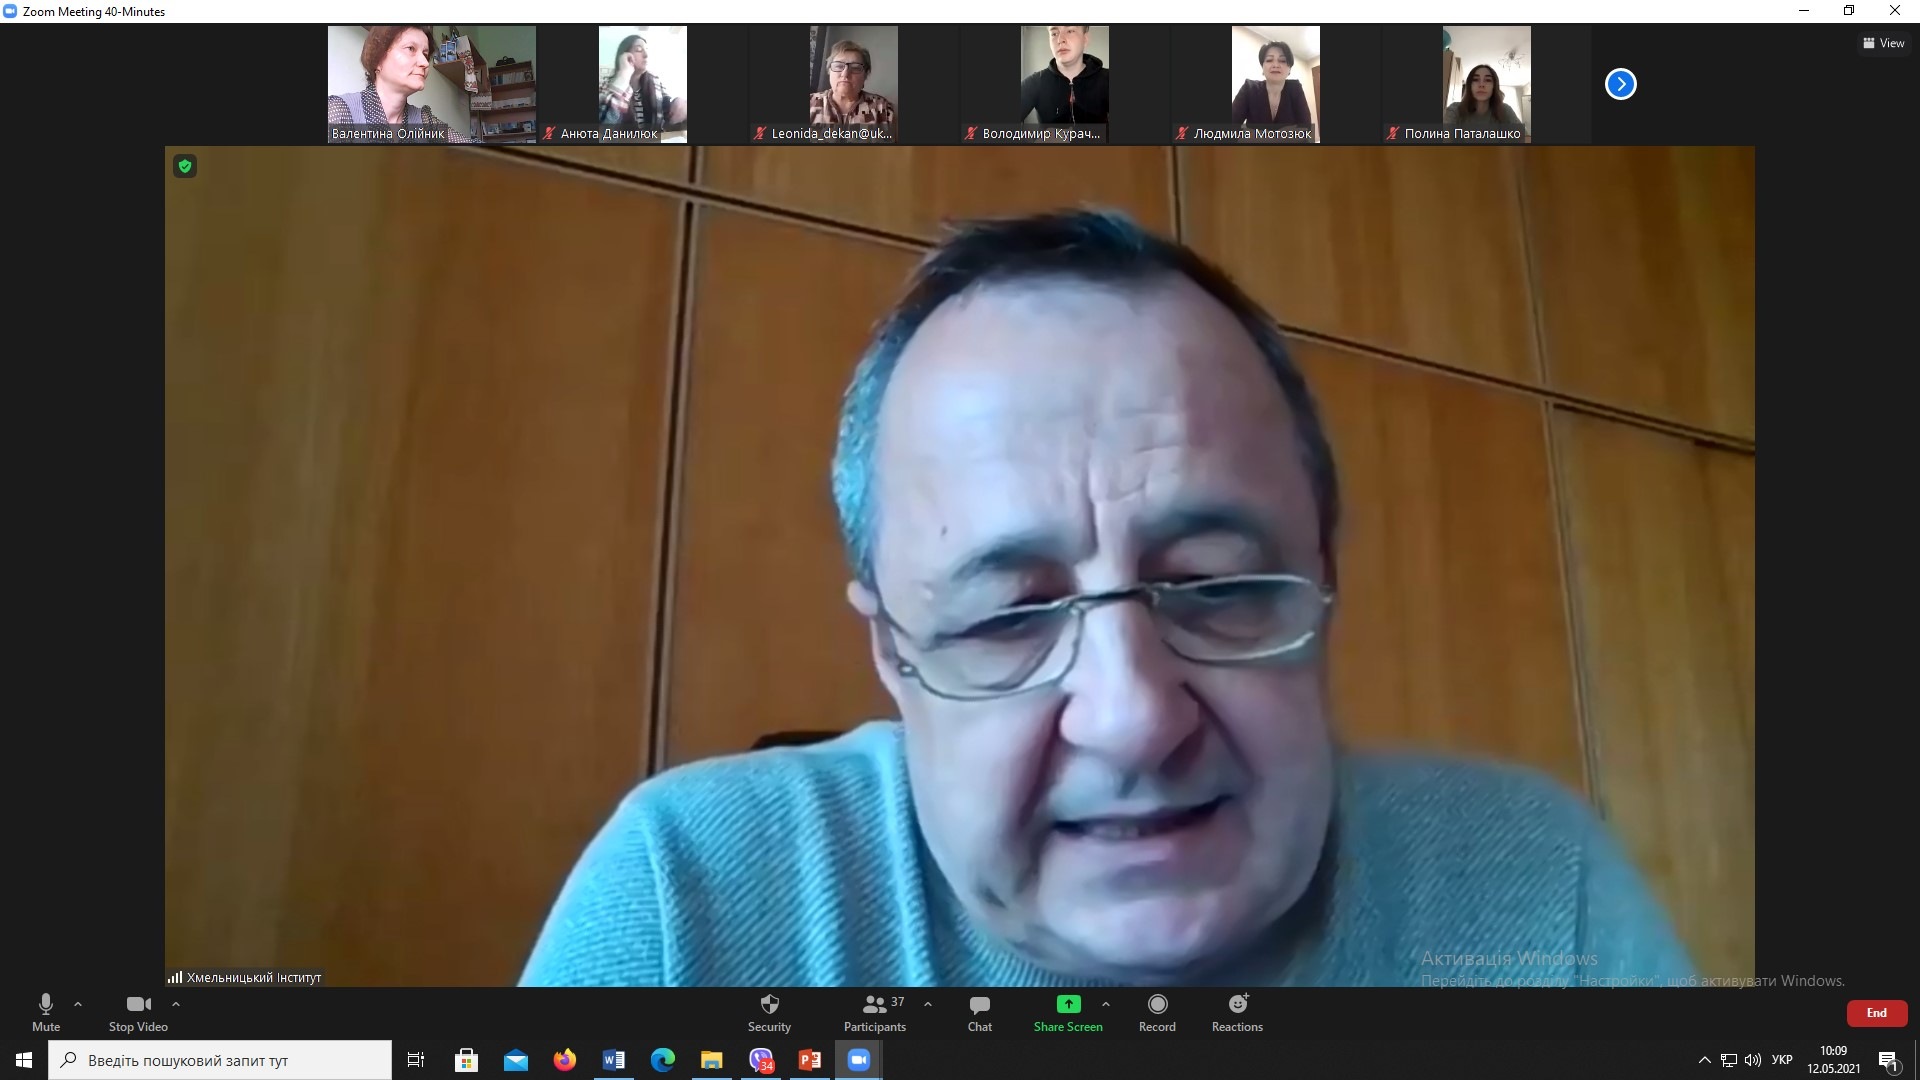The image size is (1920, 1080).
Task: Open PowerPoint from the taskbar
Action: coord(809,1060)
